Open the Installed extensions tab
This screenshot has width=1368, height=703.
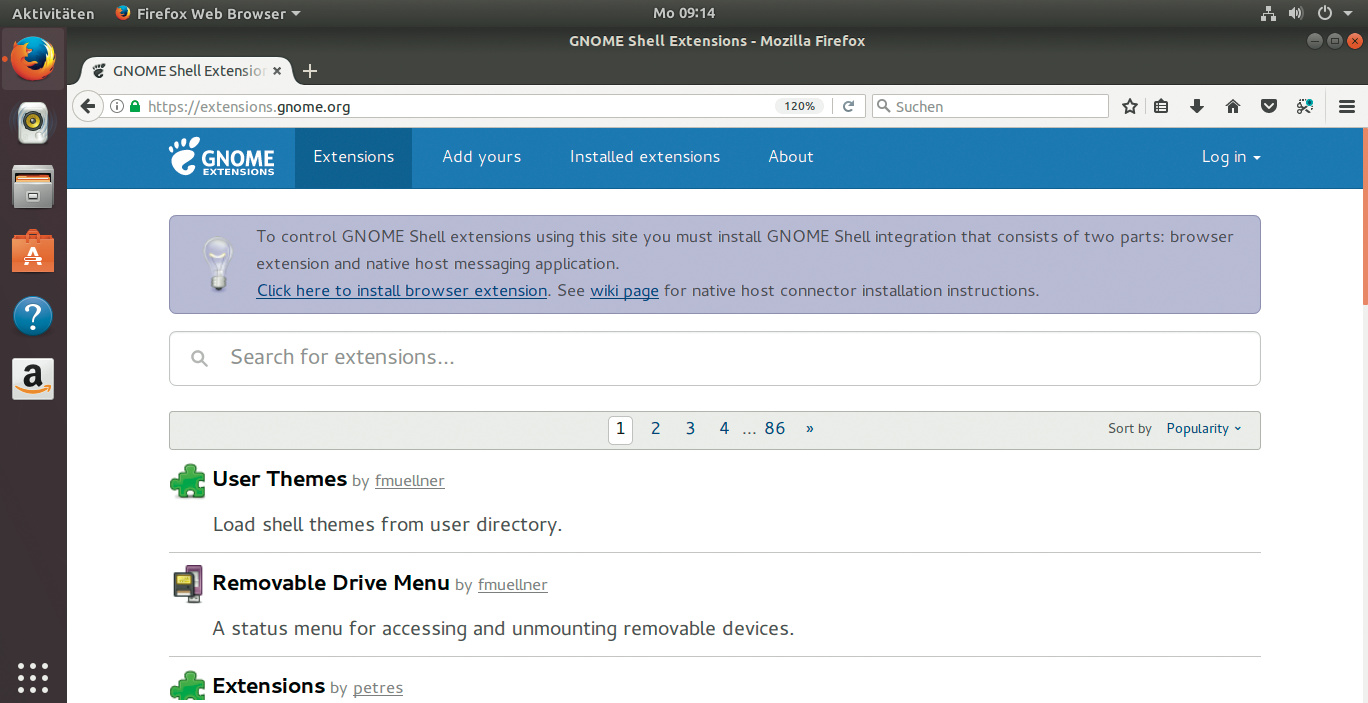pyautogui.click(x=644, y=157)
